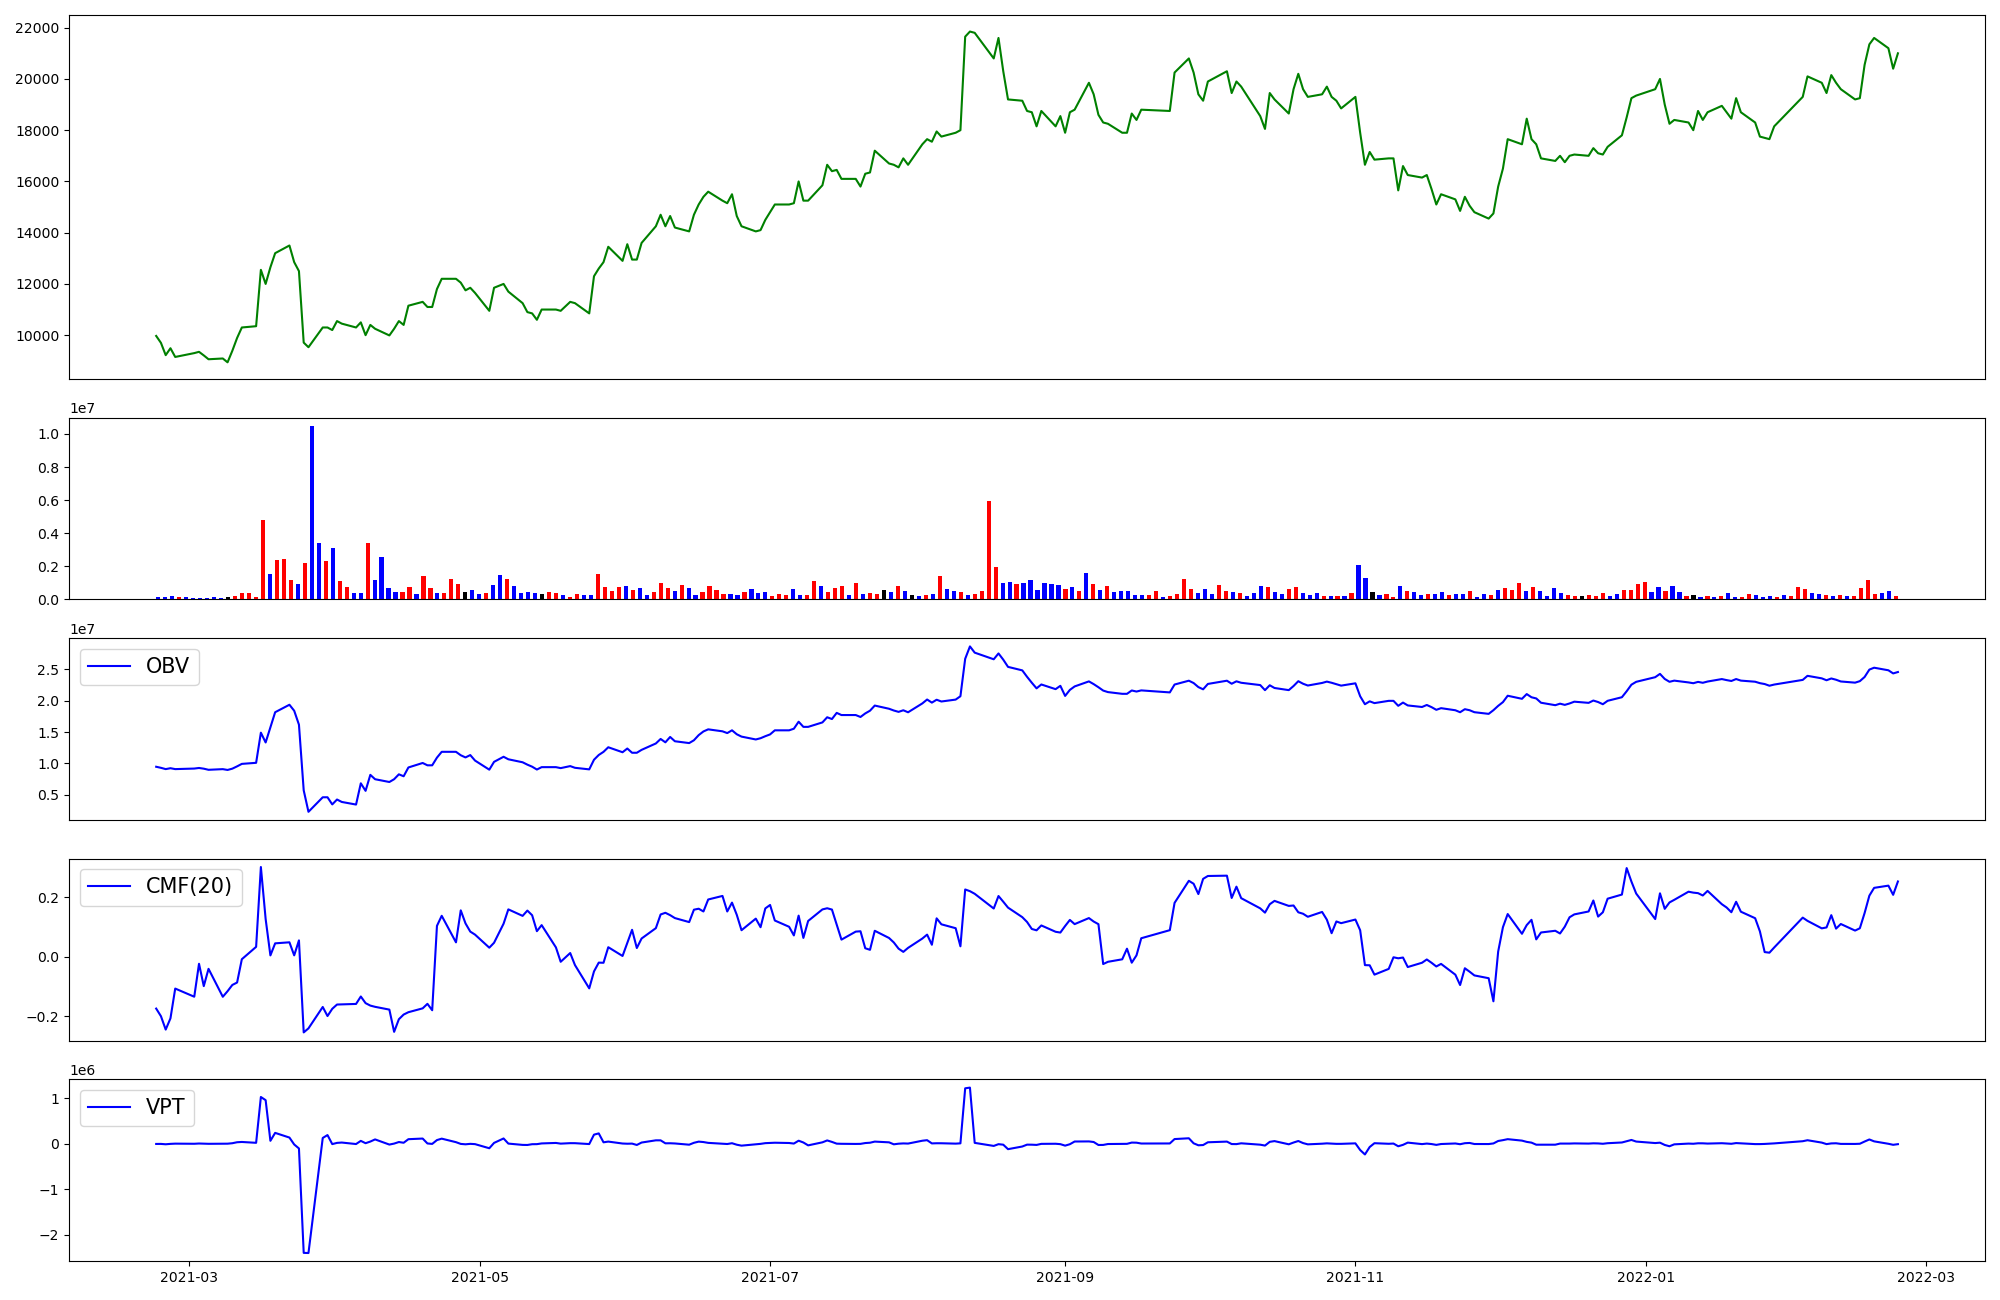Viewport: 2000px width, 1300px height.
Task: Click the 2022-01 x-axis label
Action: (1645, 1277)
